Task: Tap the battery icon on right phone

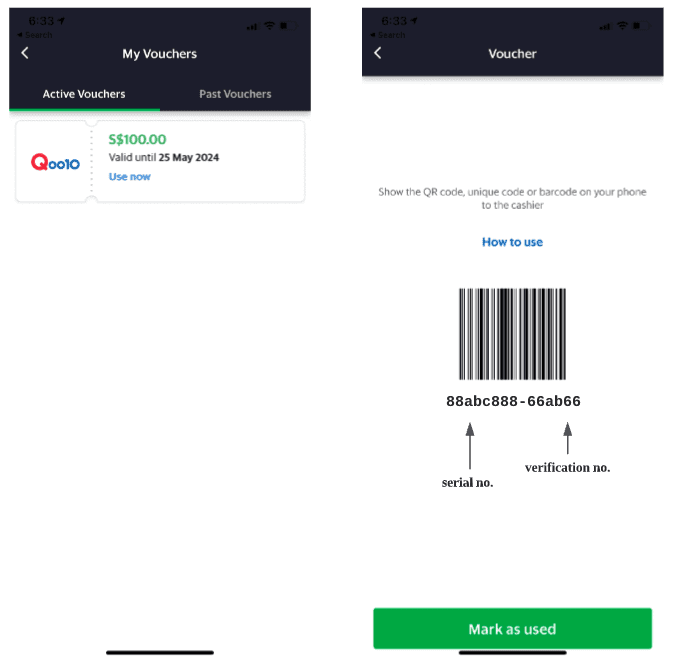Action: (x=641, y=26)
